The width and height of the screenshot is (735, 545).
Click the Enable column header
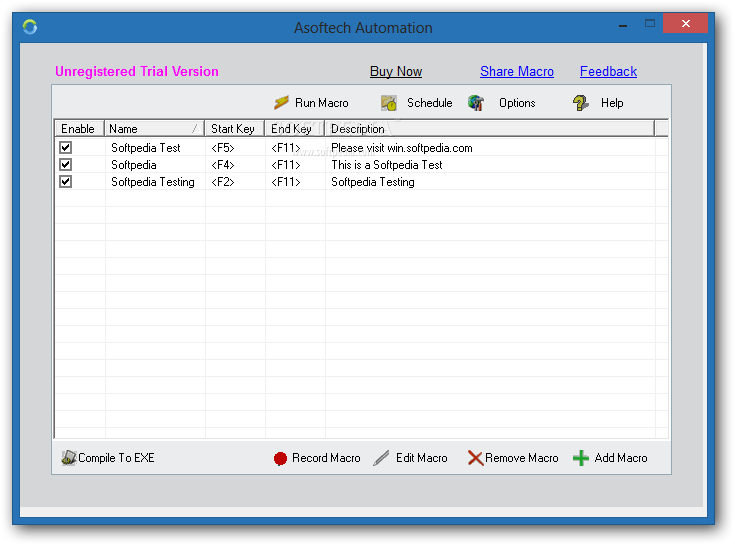pos(79,128)
